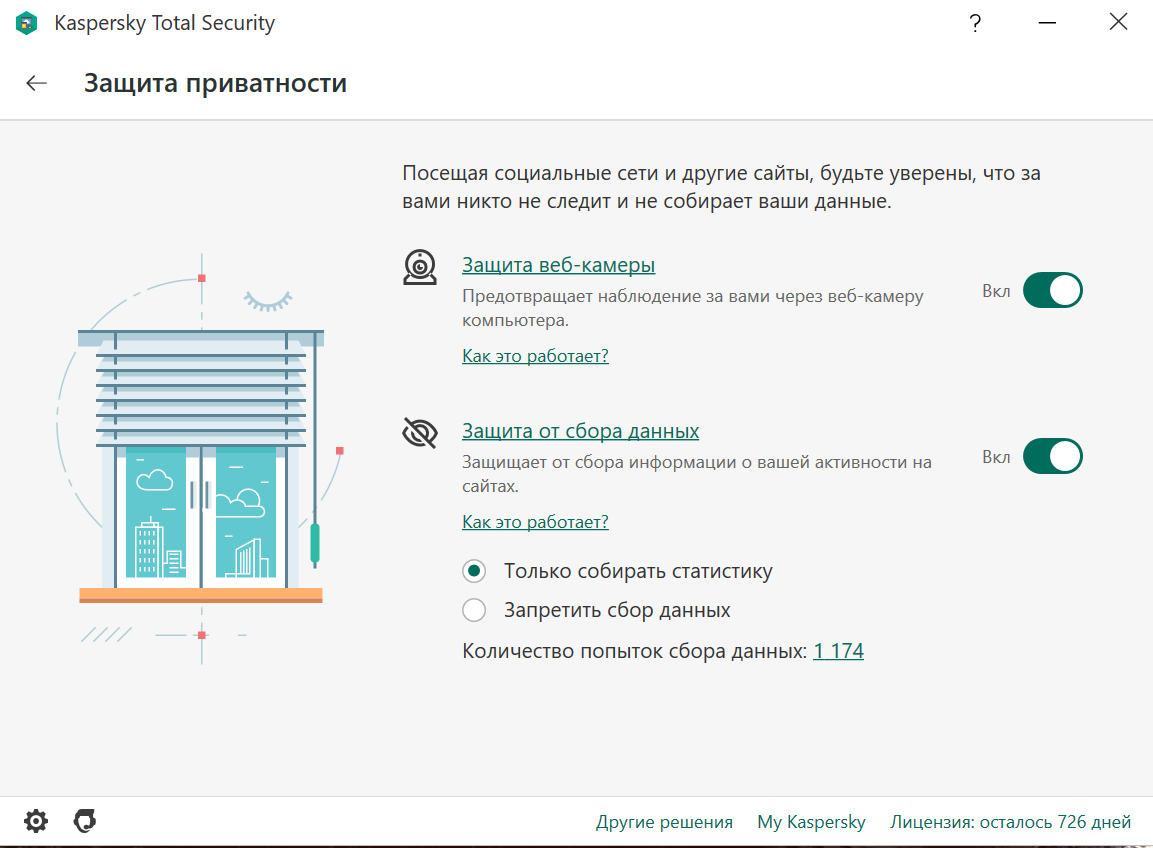
Task: Click Лицензия: осталось 726 дней link
Action: click(x=1010, y=822)
